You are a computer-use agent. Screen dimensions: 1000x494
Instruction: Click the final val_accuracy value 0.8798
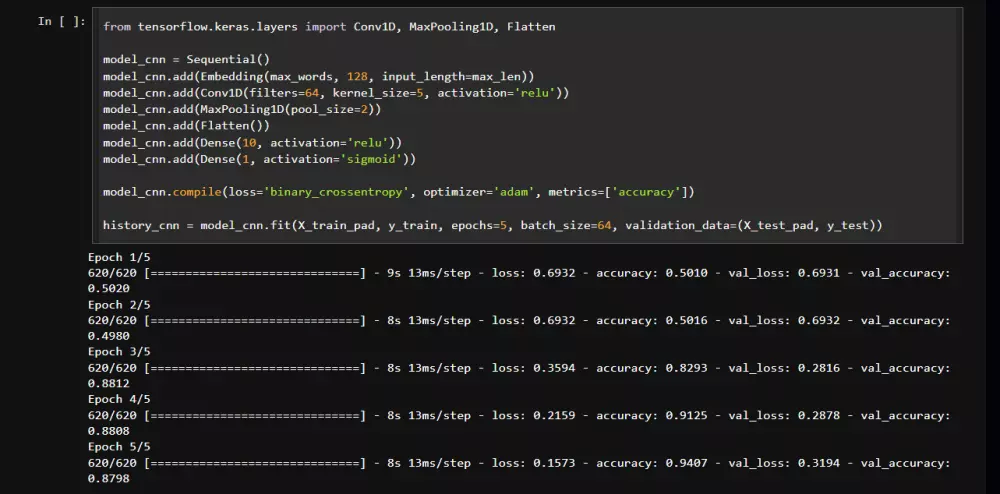tap(108, 479)
